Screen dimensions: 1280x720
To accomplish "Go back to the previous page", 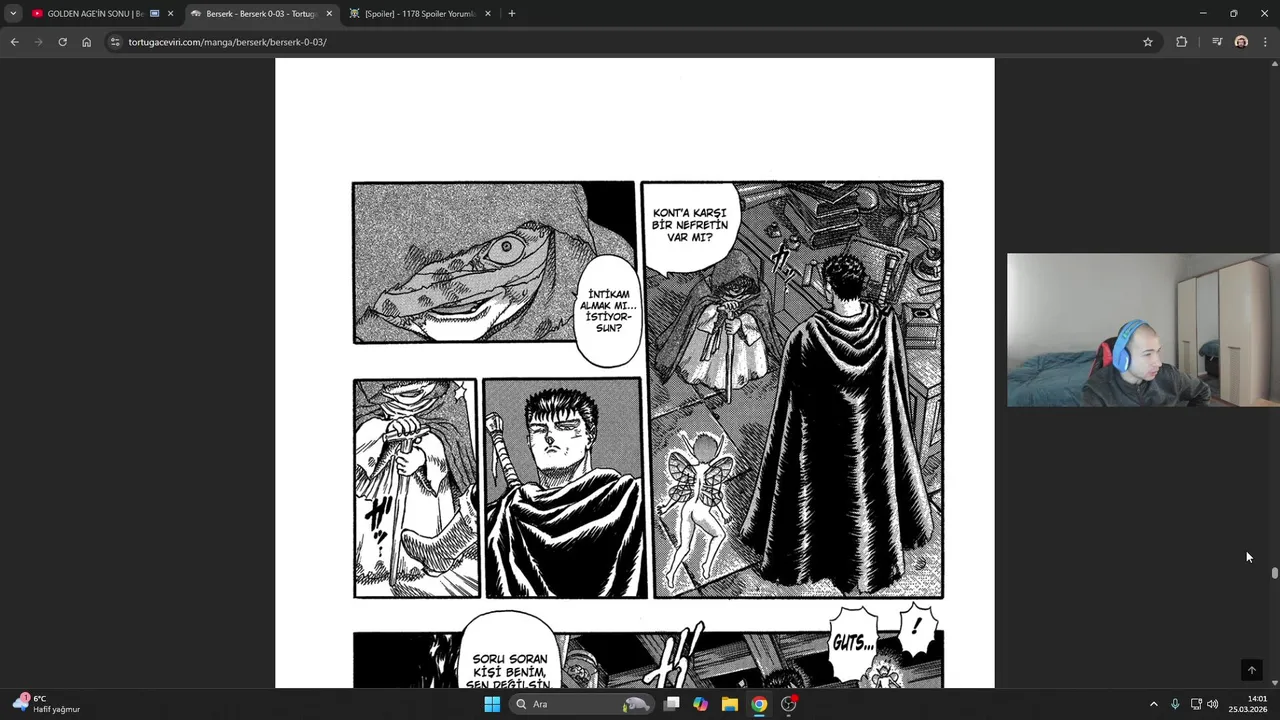I will click(x=14, y=42).
